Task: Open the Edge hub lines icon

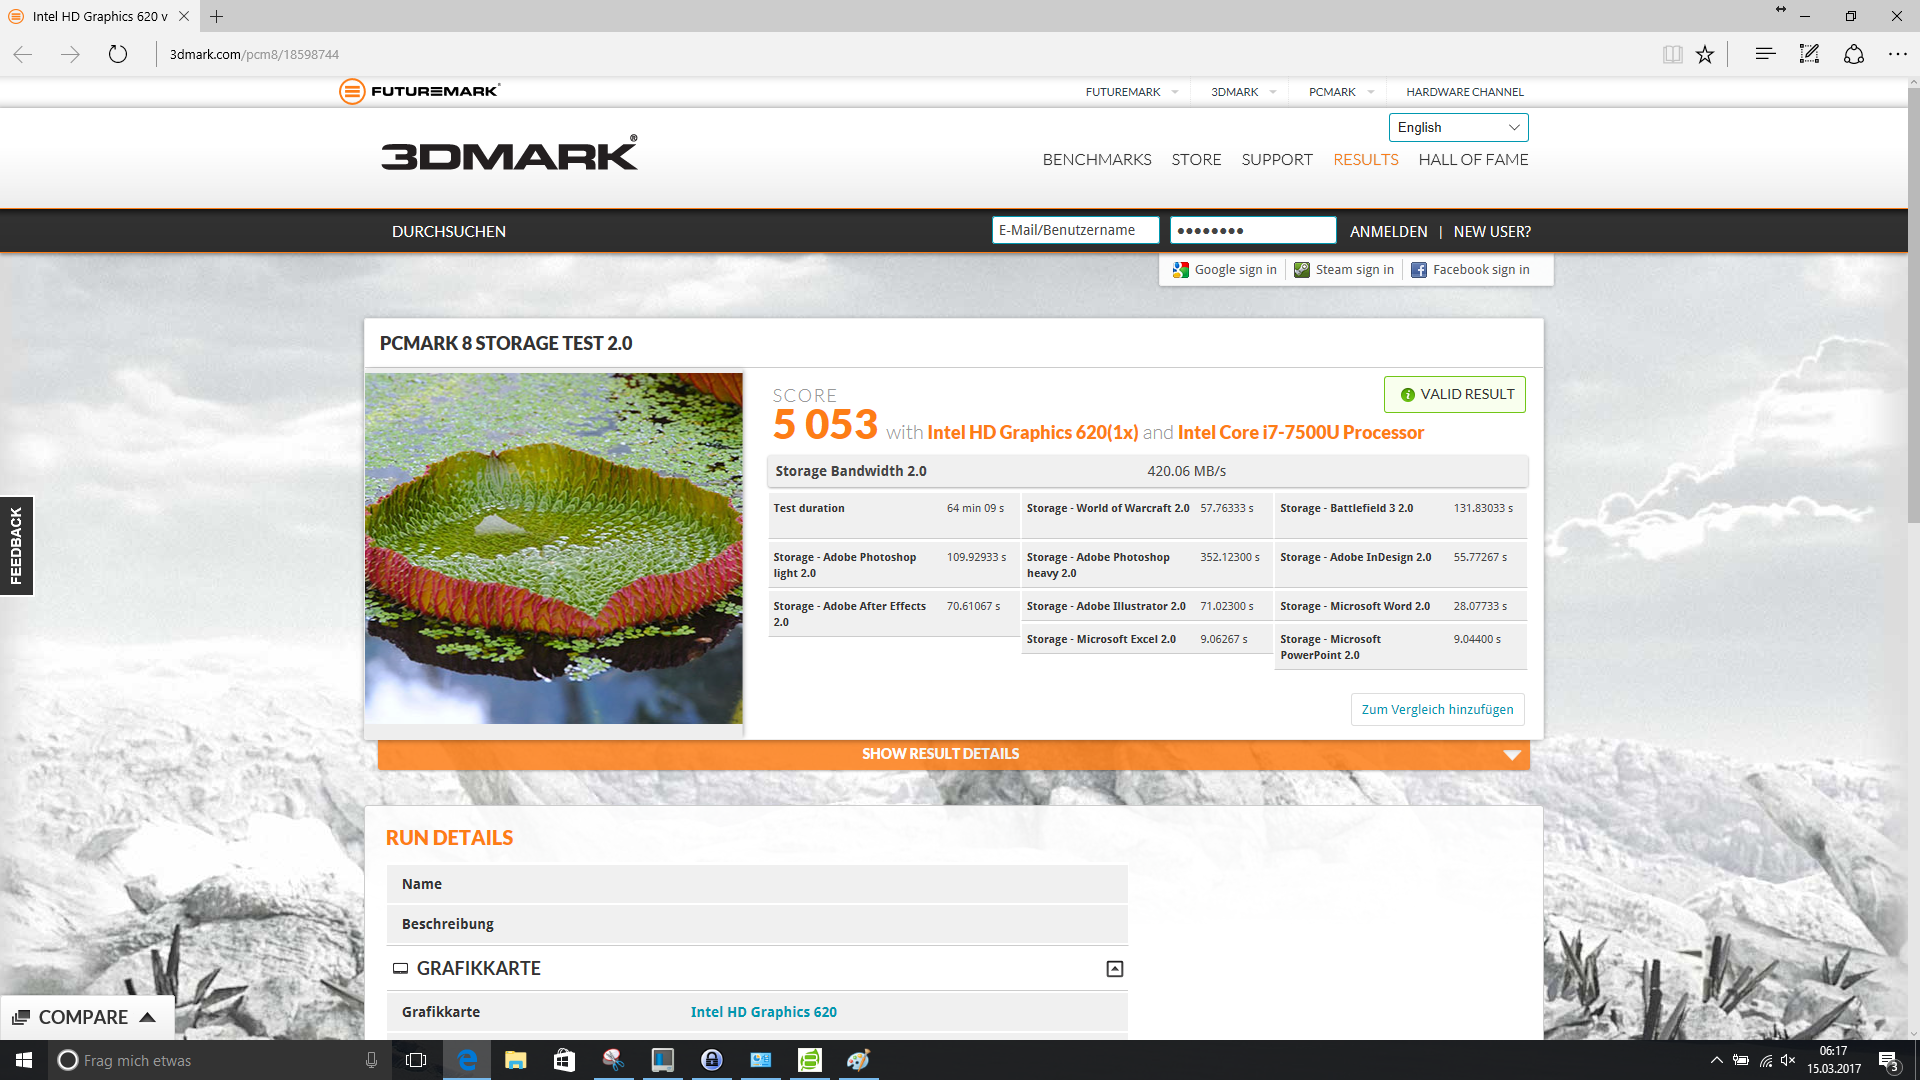Action: coord(1765,54)
